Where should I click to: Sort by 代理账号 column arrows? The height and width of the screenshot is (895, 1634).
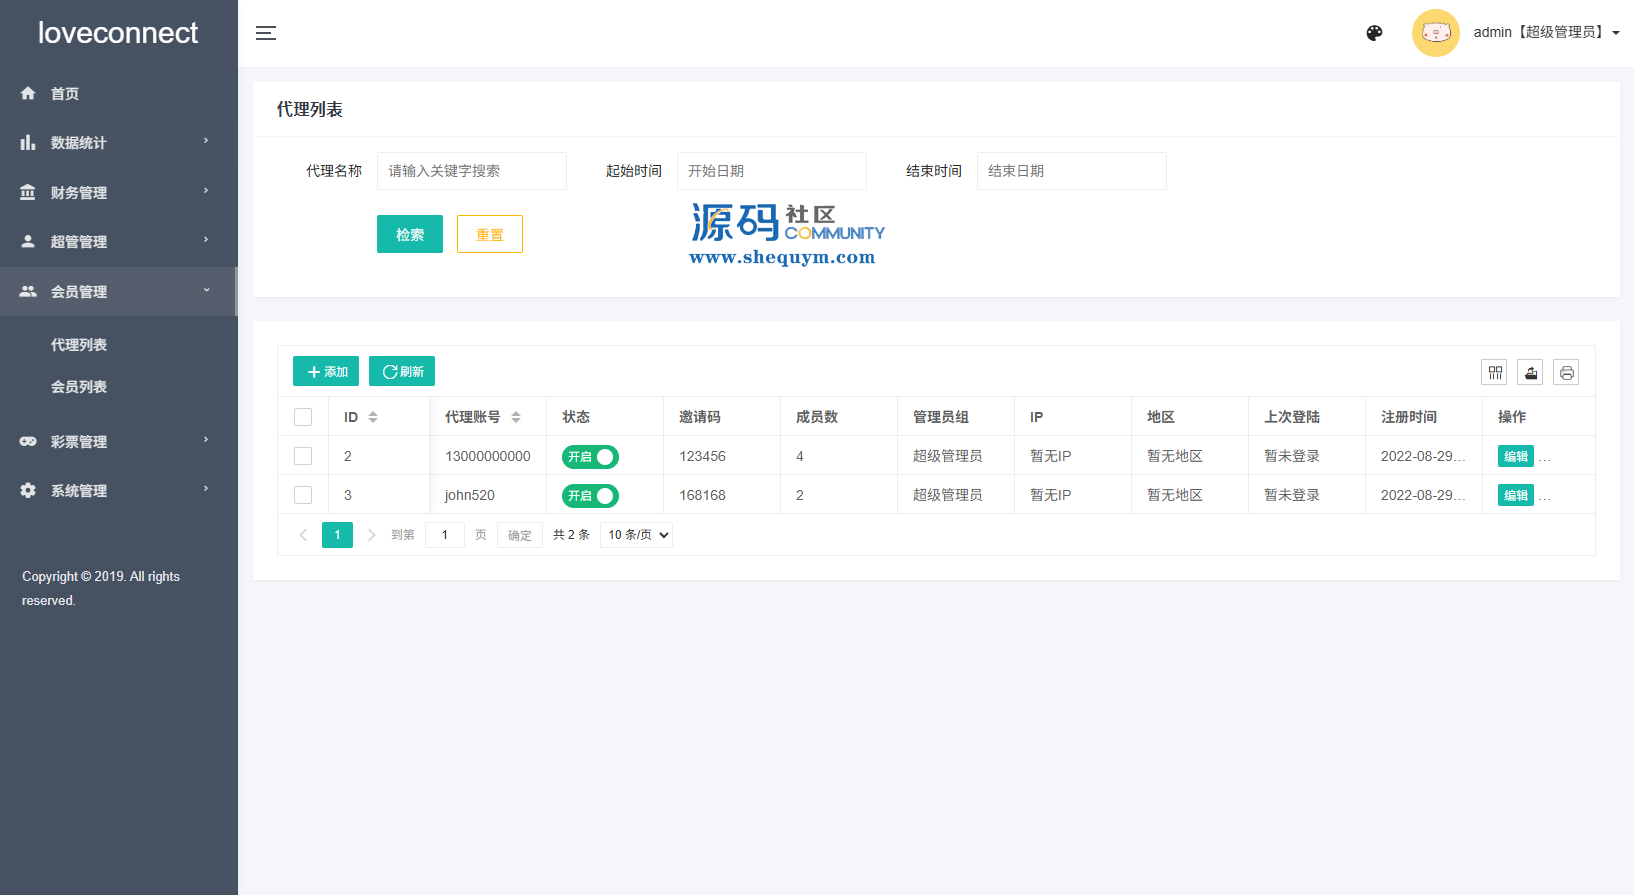tap(516, 417)
